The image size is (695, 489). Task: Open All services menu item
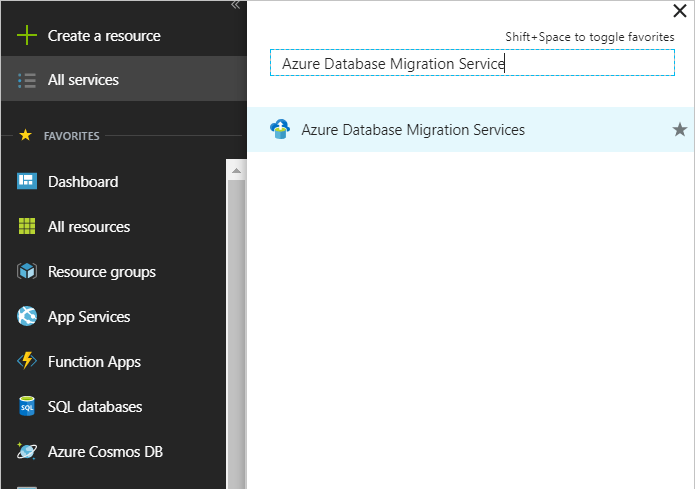click(x=83, y=80)
